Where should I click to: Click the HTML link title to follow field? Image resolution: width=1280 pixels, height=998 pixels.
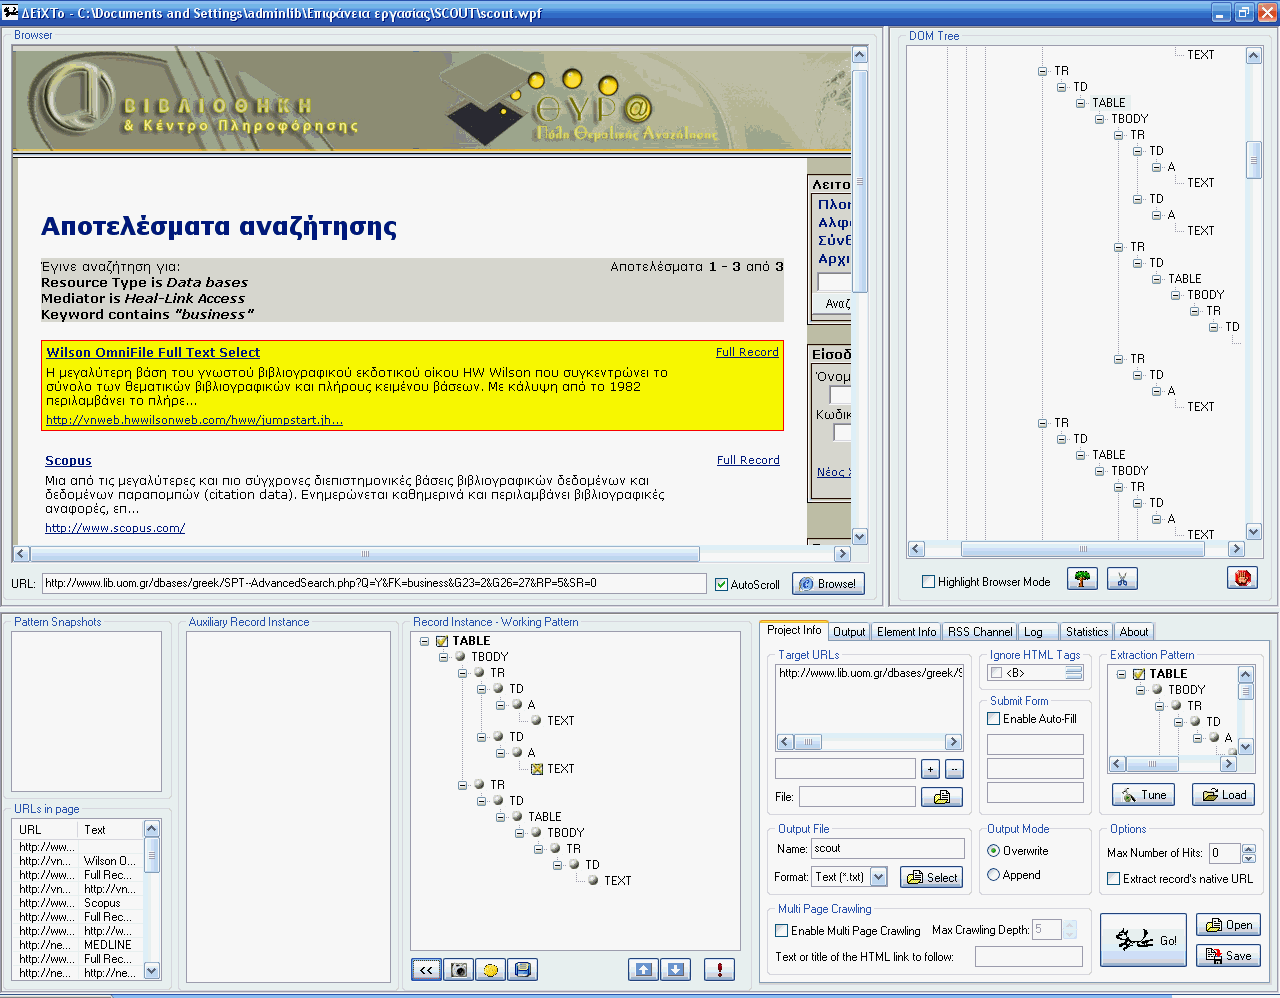coord(1028,957)
